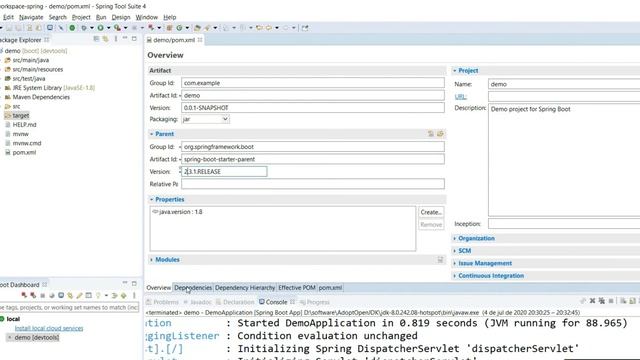The image size is (640, 360).
Task: Click the Run External Tools toolbar icon
Action: 117,28
